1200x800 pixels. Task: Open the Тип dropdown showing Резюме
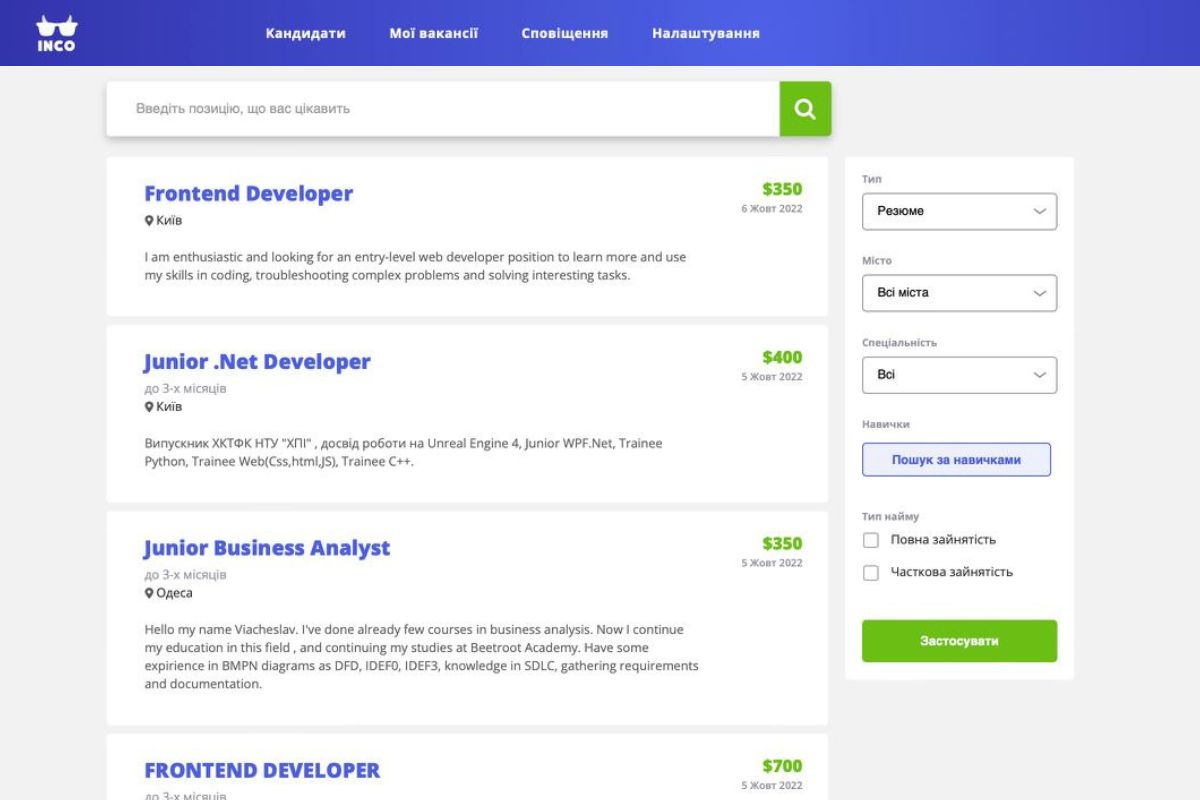coord(958,211)
